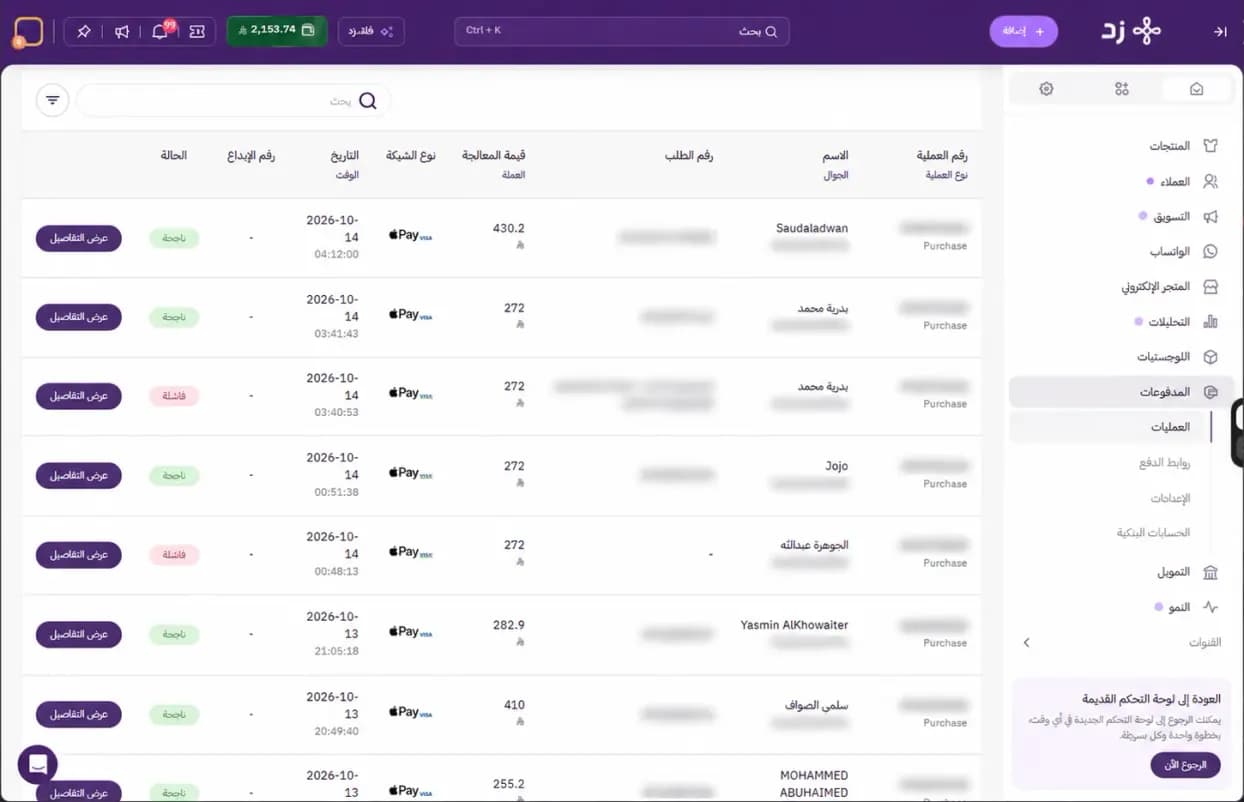Switch to the sidebar home tab icon

click(x=1196, y=89)
